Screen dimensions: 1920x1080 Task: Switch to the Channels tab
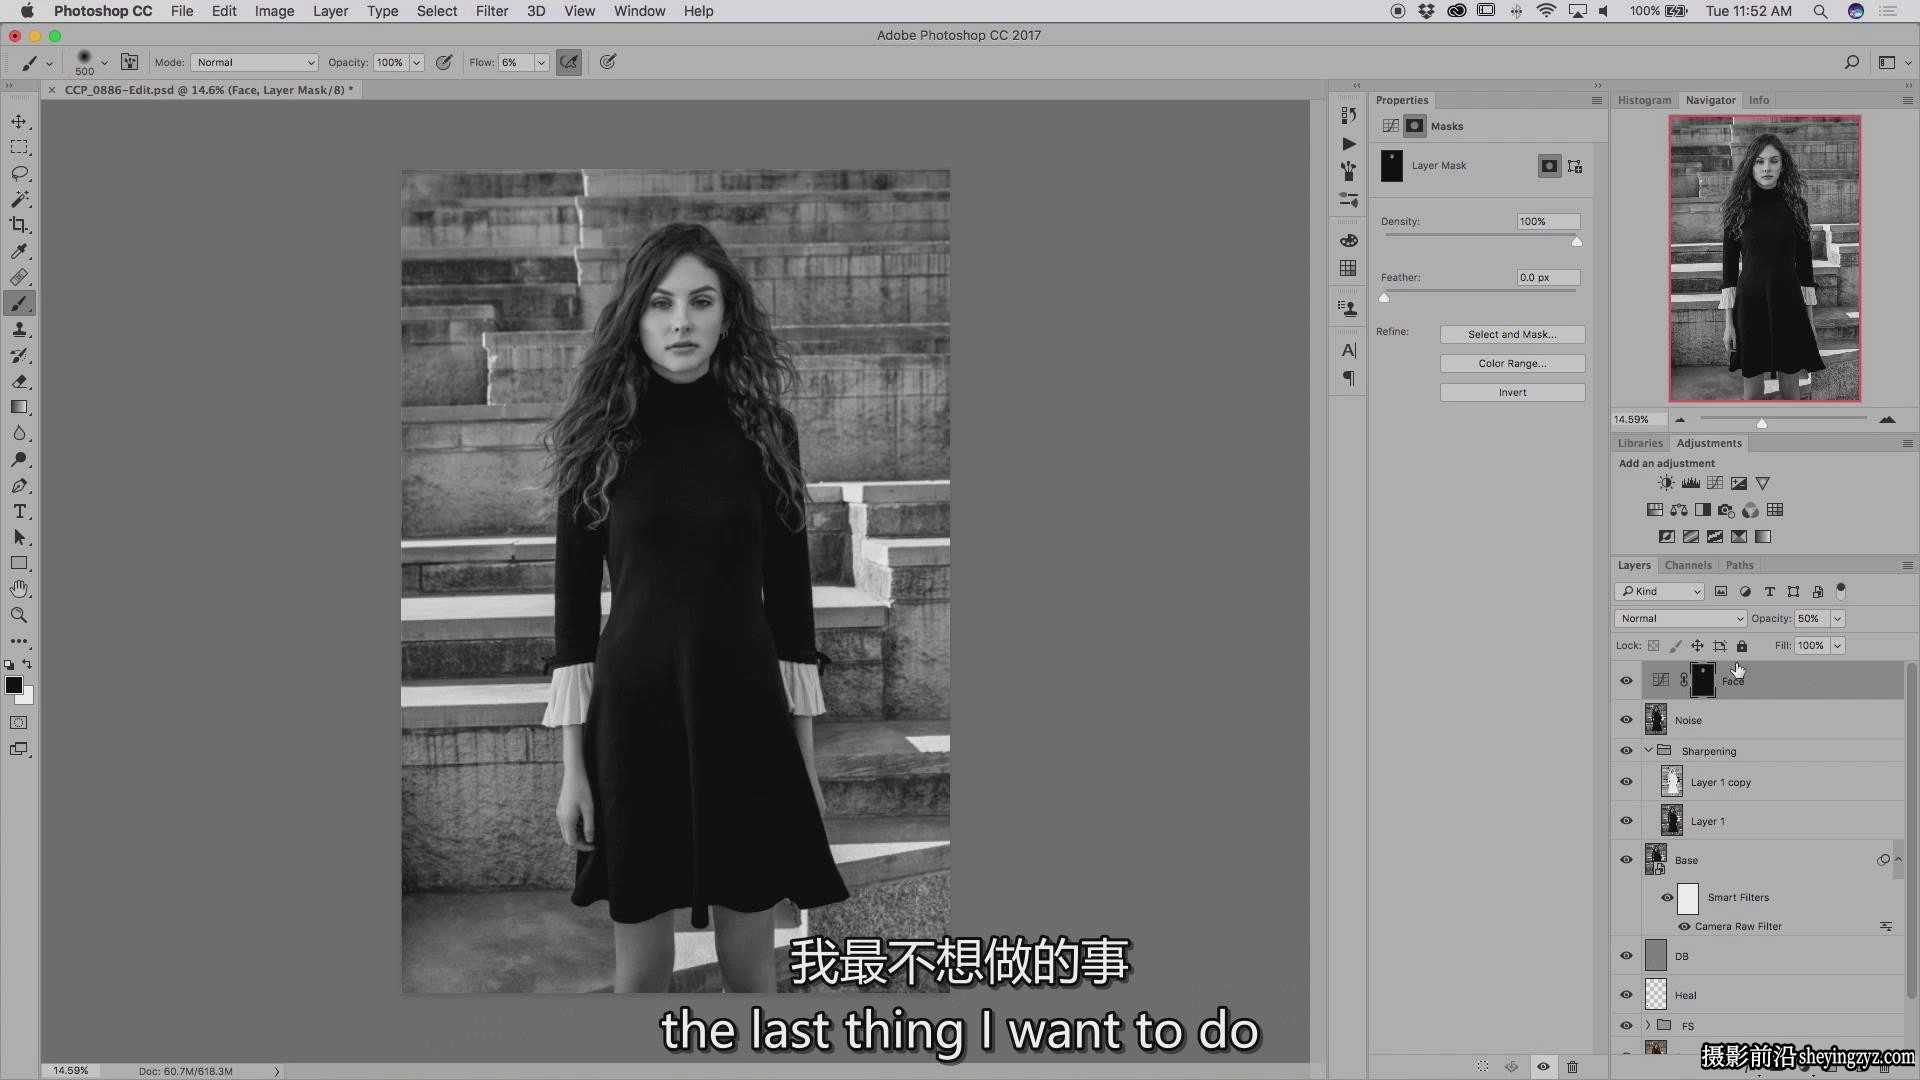(1688, 565)
